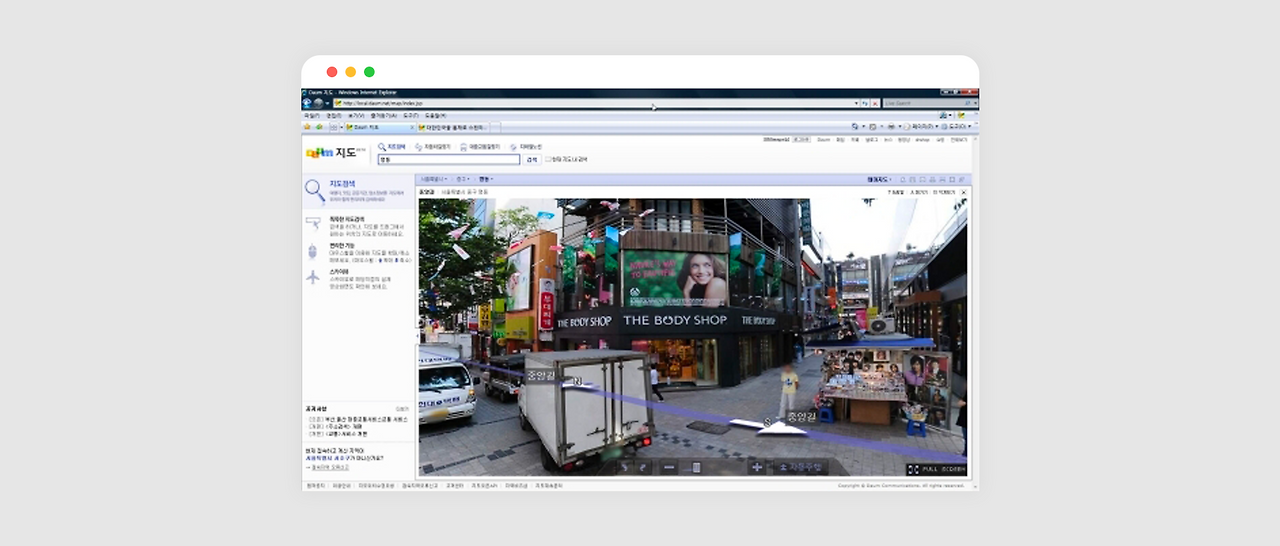Start auto-drive with the 자동주행 button
The height and width of the screenshot is (546, 1280).
(799, 467)
